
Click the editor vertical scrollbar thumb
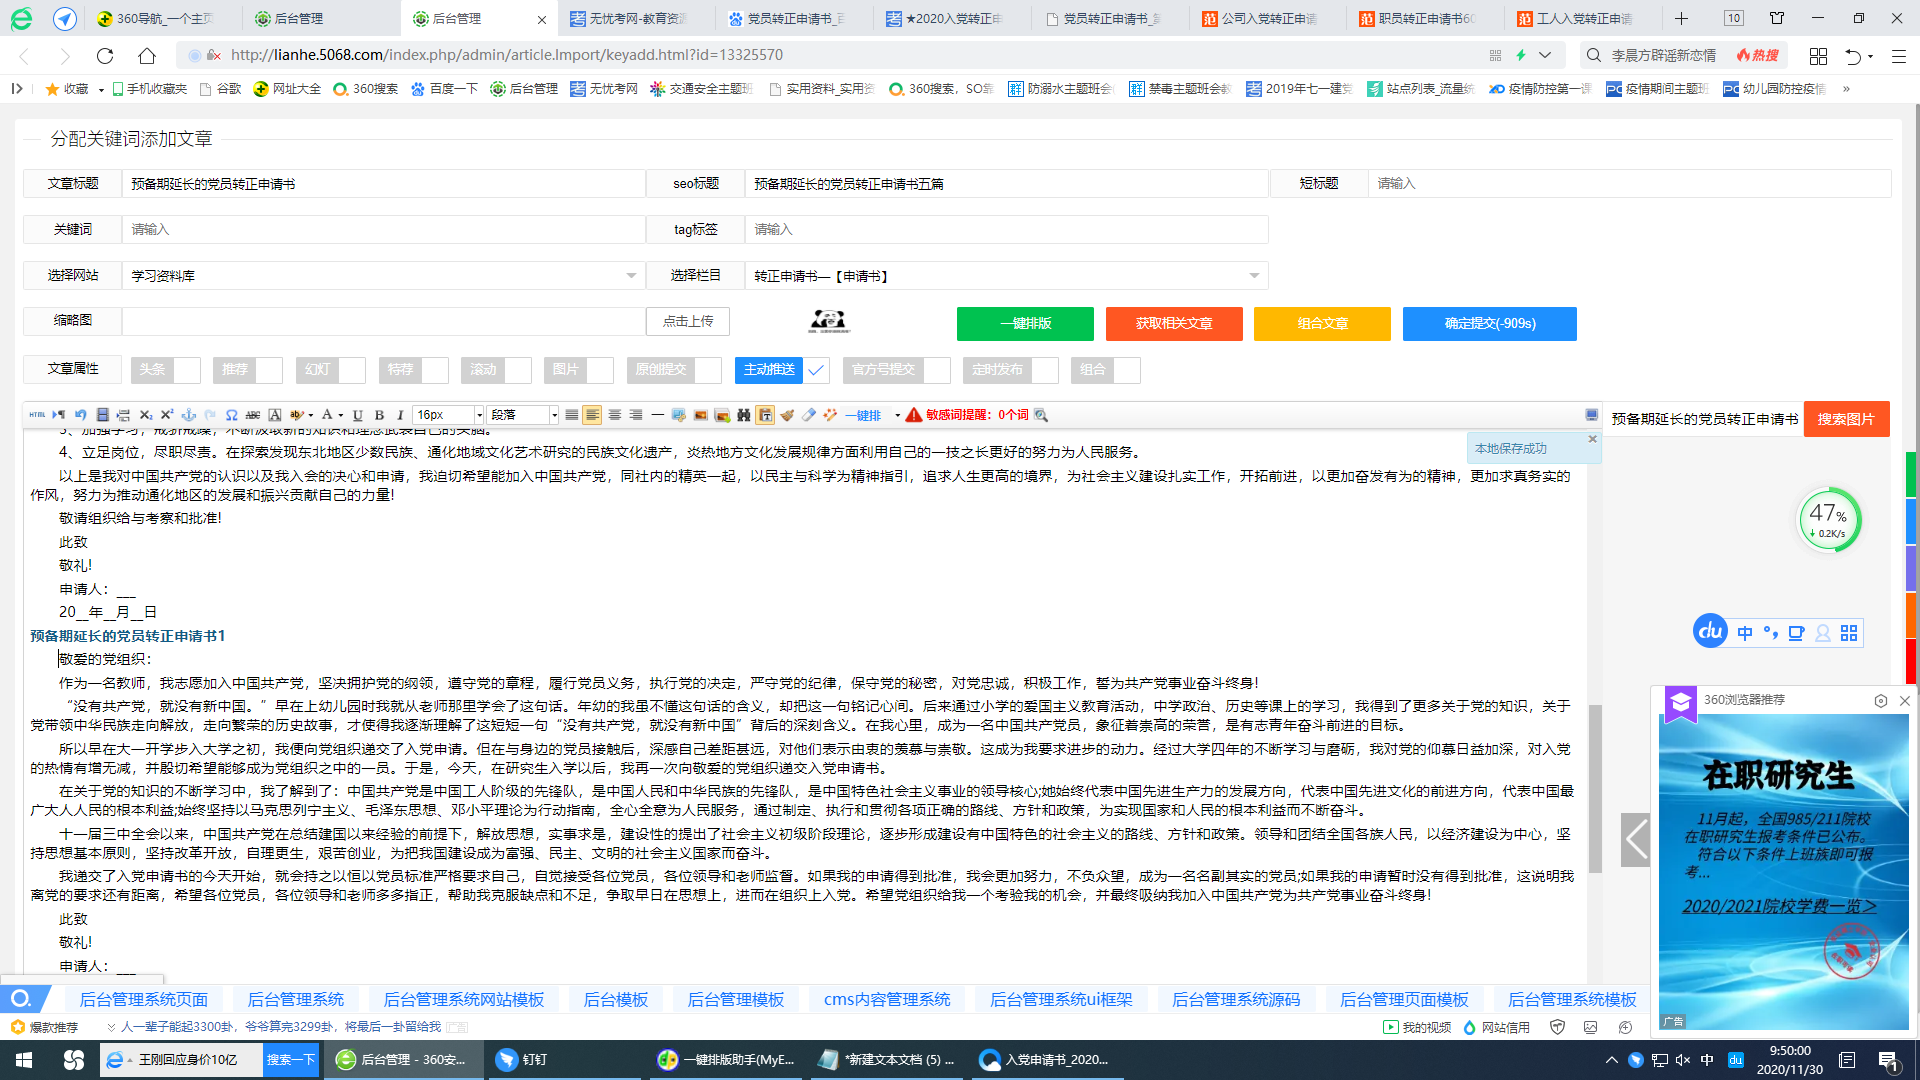click(x=1595, y=790)
